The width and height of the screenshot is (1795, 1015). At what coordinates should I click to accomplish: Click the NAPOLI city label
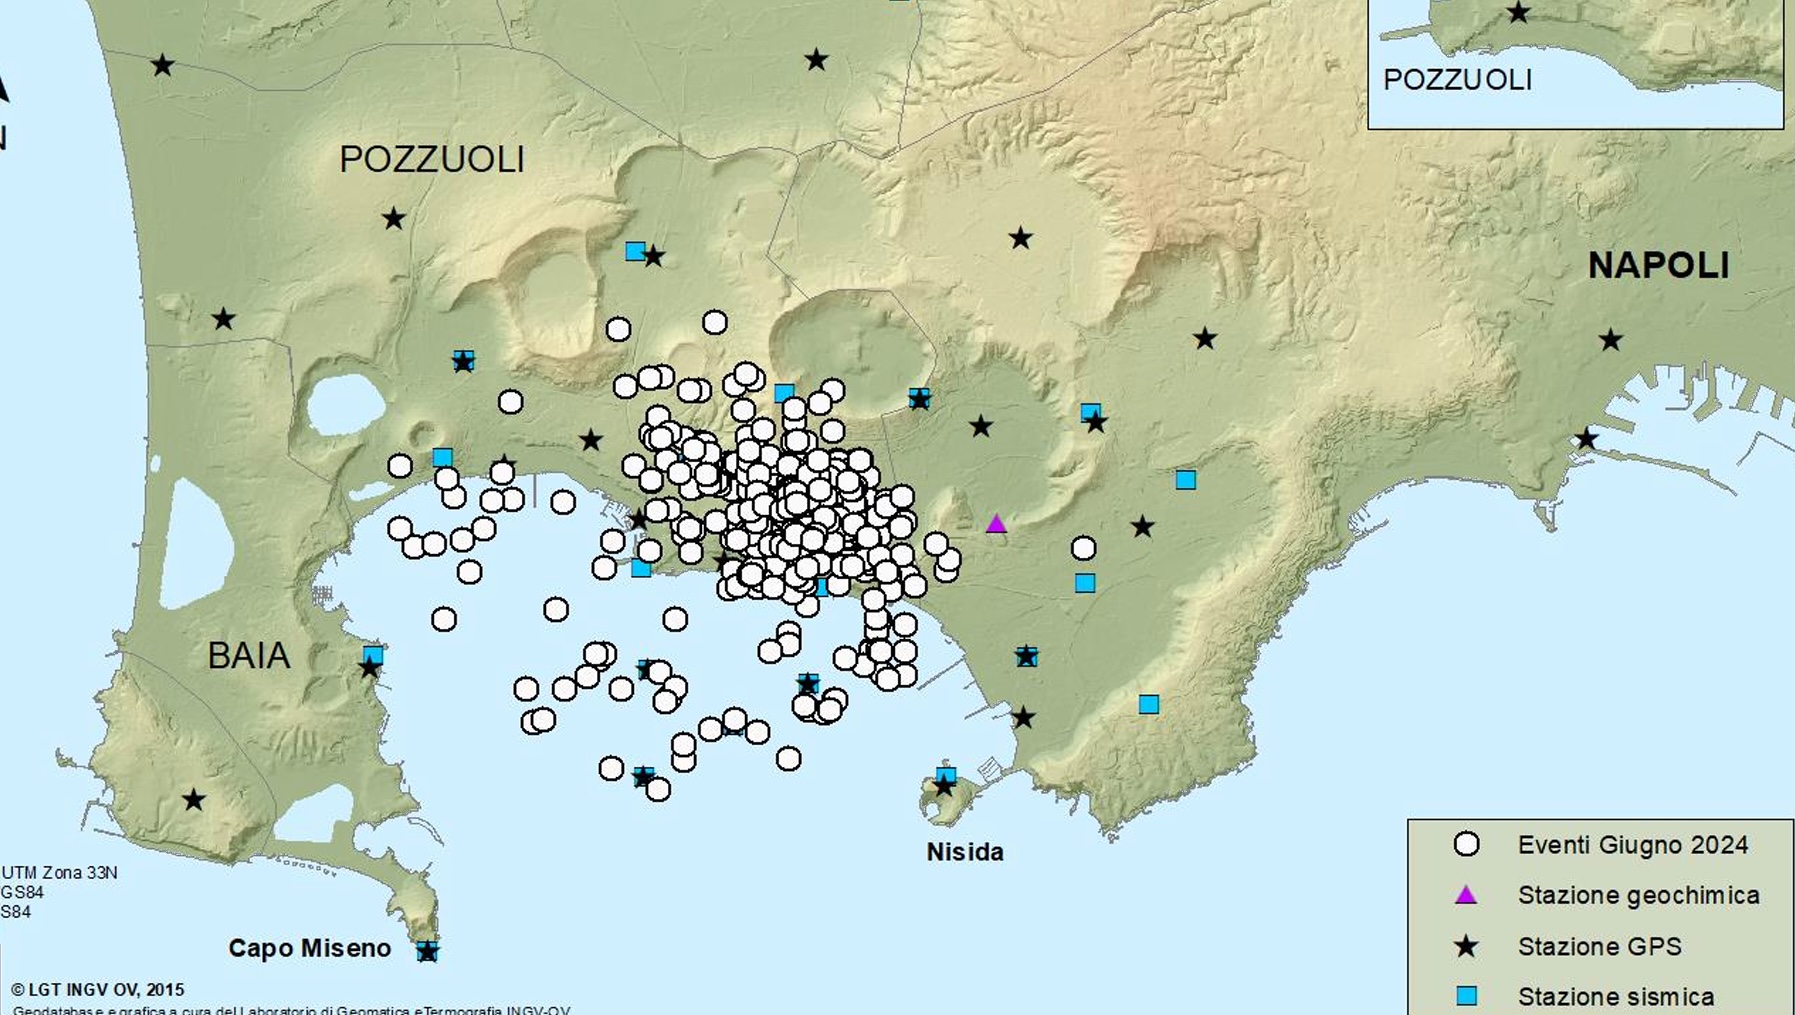click(1658, 266)
